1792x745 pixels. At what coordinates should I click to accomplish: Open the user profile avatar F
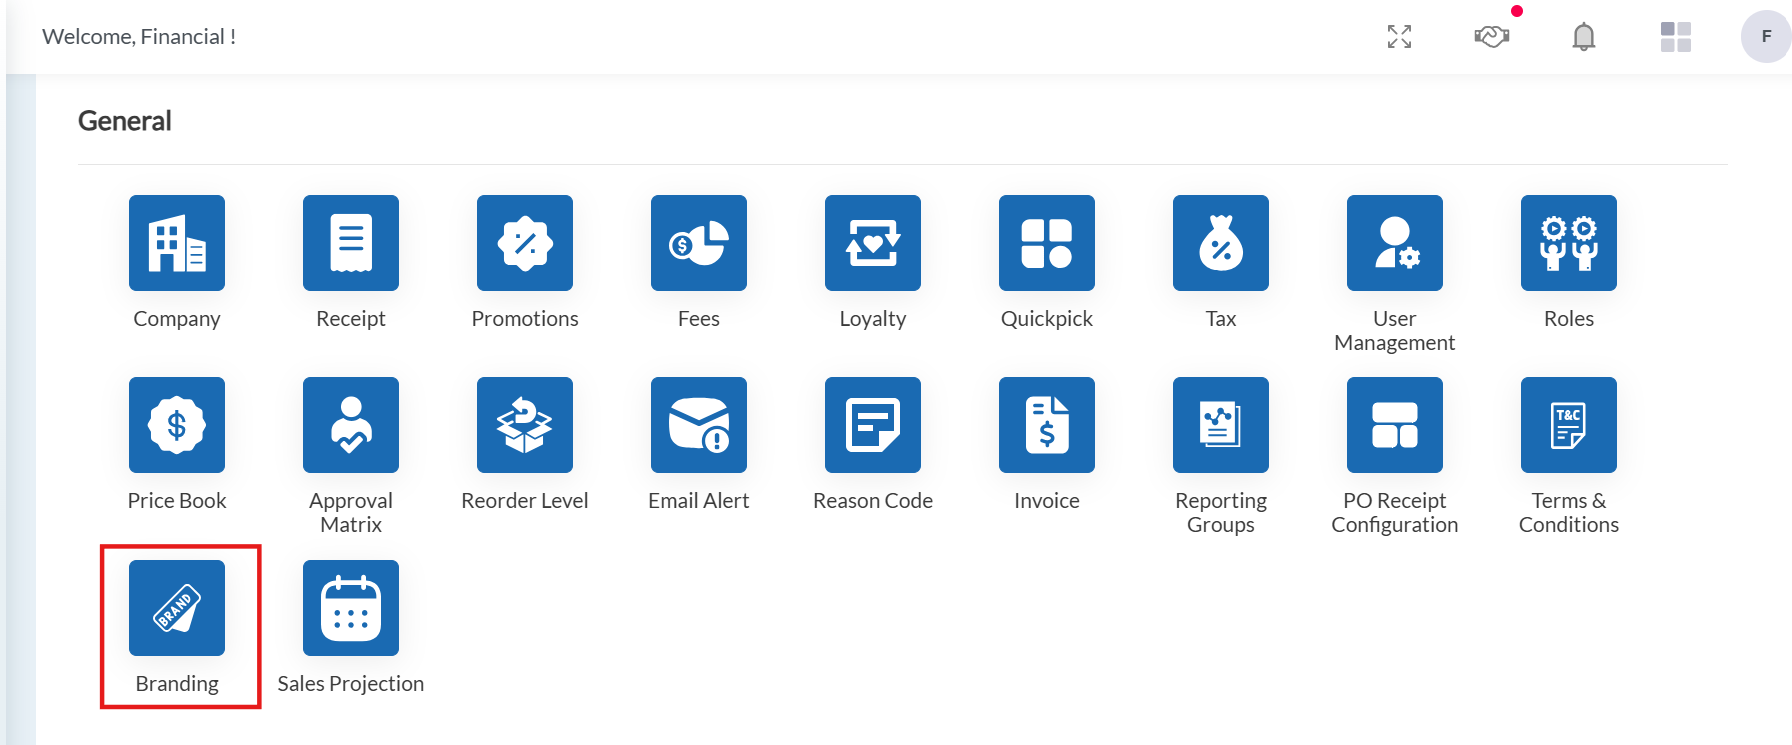tap(1766, 37)
